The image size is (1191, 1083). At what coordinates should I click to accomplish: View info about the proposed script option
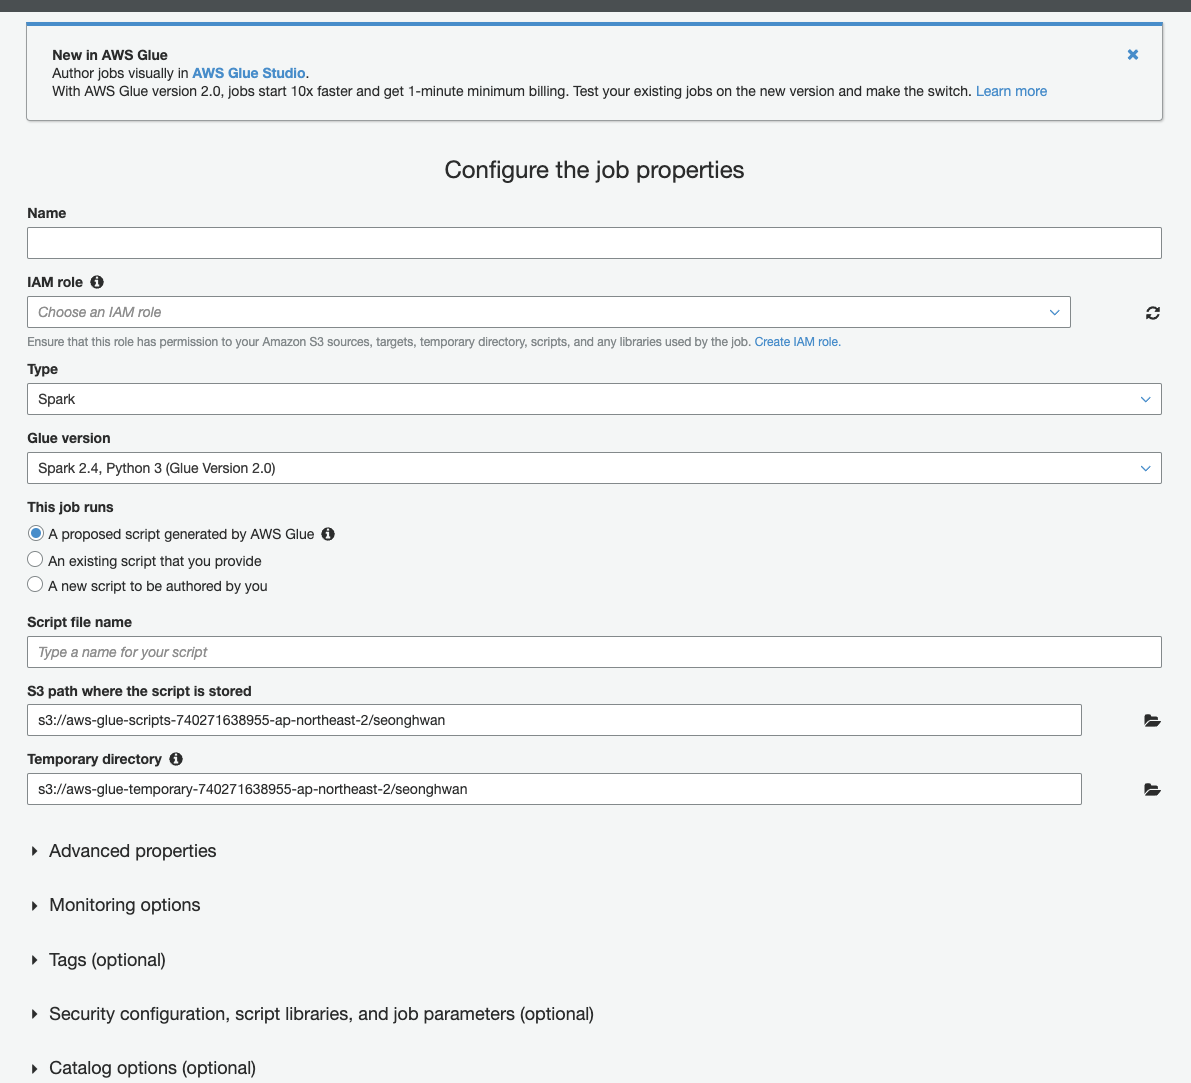click(x=328, y=533)
